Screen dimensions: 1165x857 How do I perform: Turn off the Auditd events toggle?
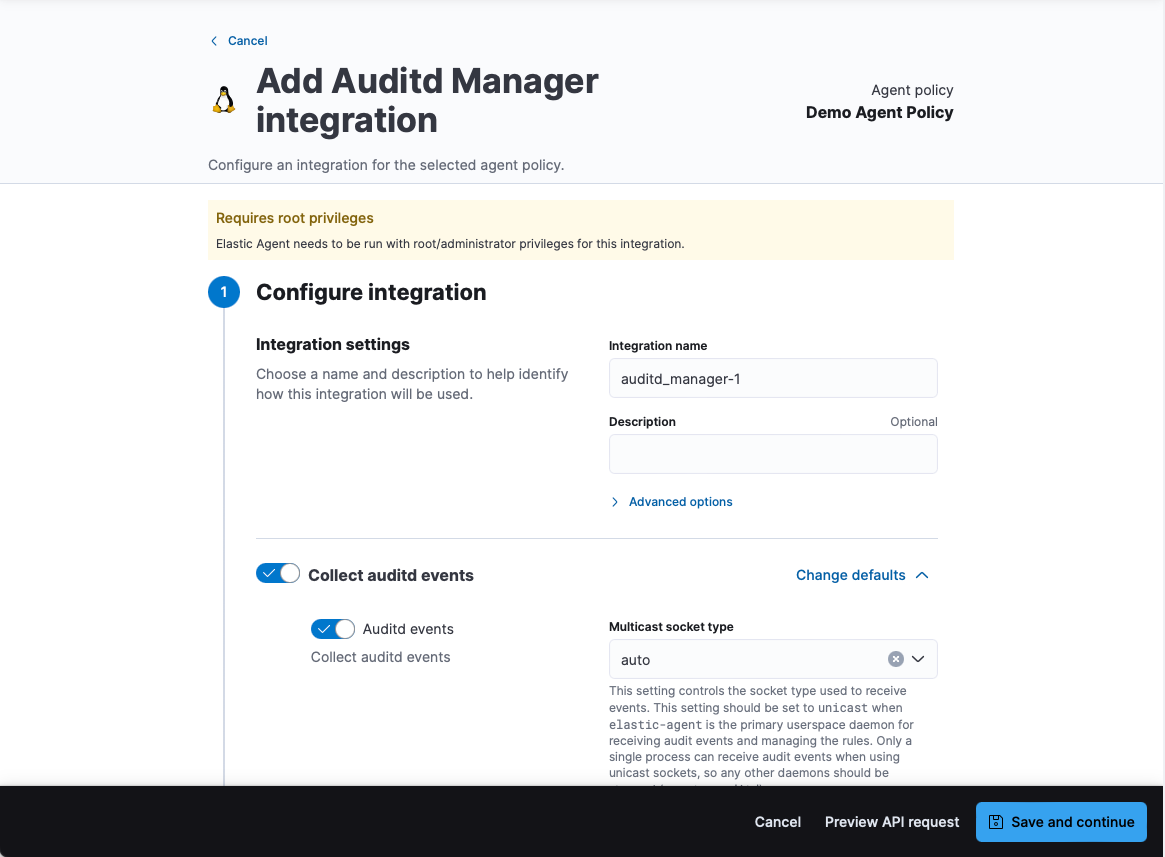(333, 629)
